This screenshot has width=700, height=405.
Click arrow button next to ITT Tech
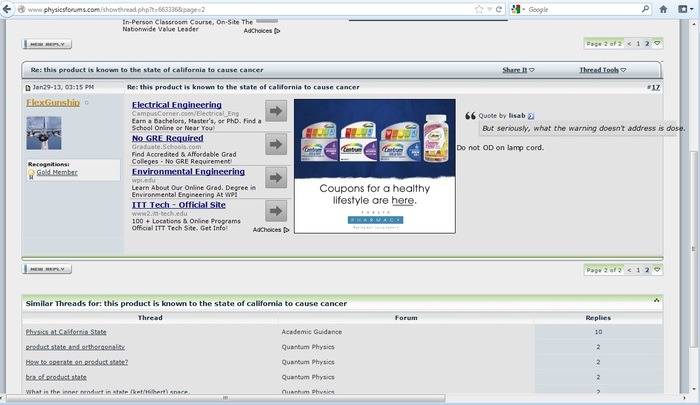pyautogui.click(x=276, y=211)
